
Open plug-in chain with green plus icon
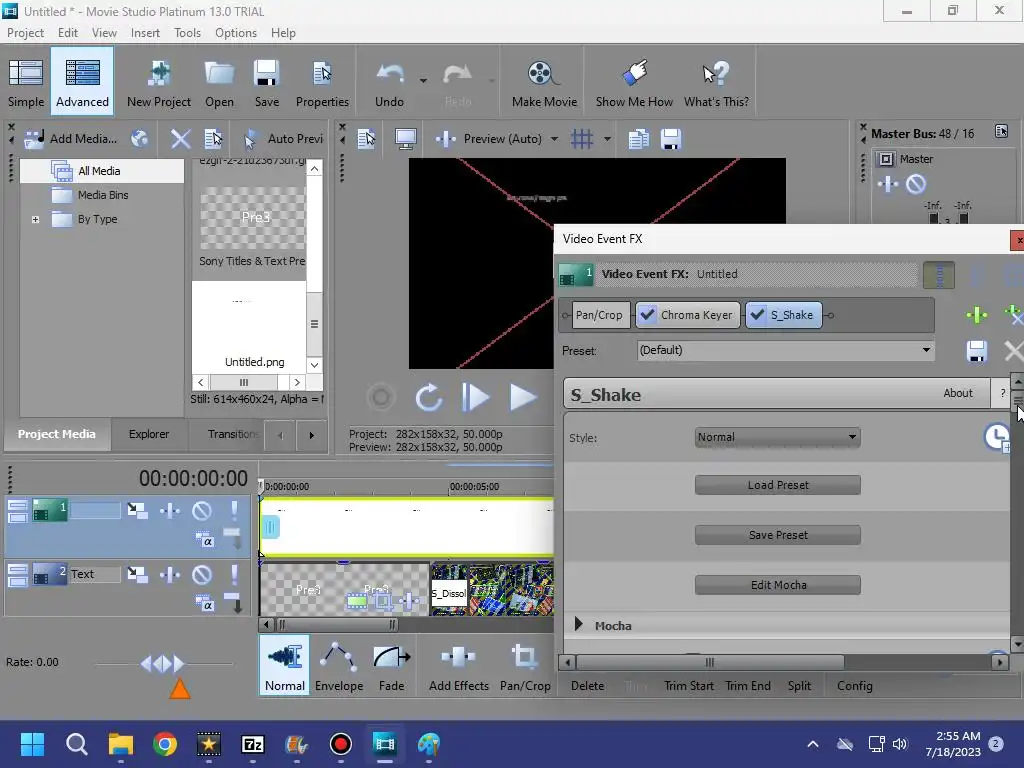(976, 315)
